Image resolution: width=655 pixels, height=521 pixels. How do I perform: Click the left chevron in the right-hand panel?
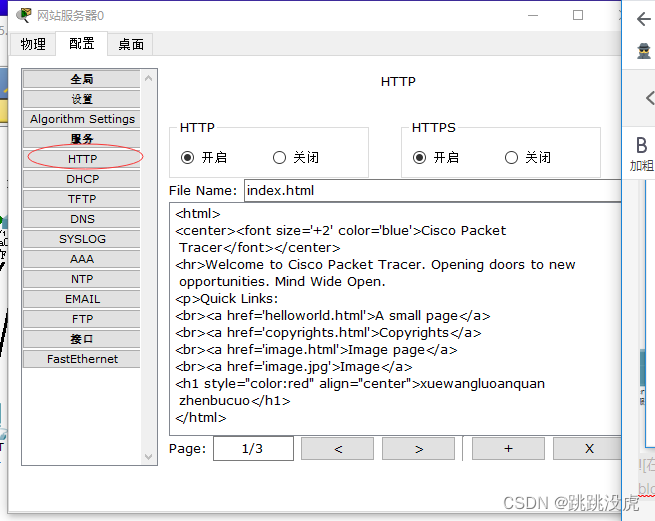[650, 98]
